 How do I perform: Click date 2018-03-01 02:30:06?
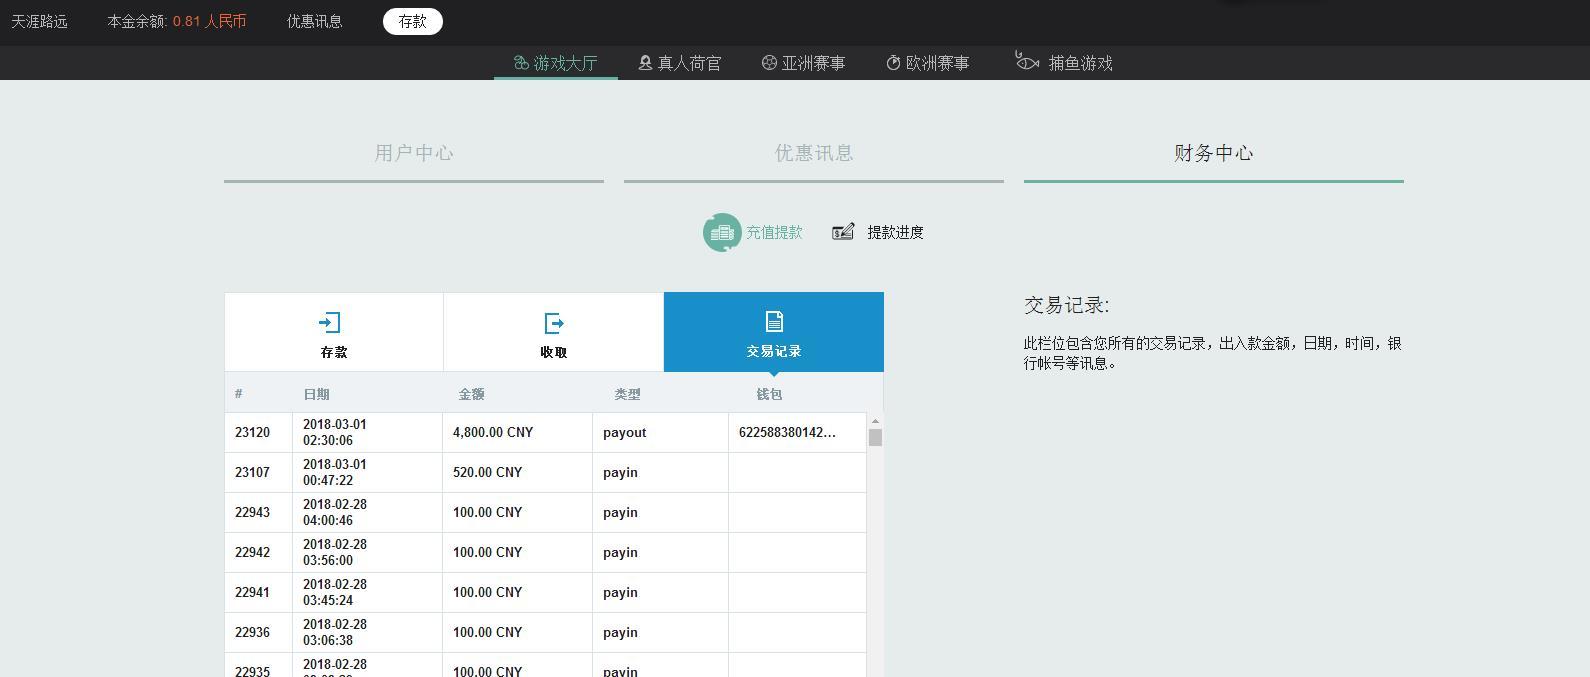335,432
